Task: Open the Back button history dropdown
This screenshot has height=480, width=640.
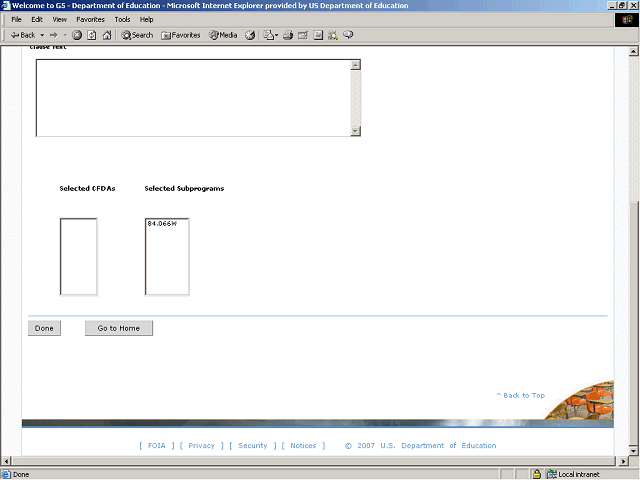Action: [x=42, y=35]
